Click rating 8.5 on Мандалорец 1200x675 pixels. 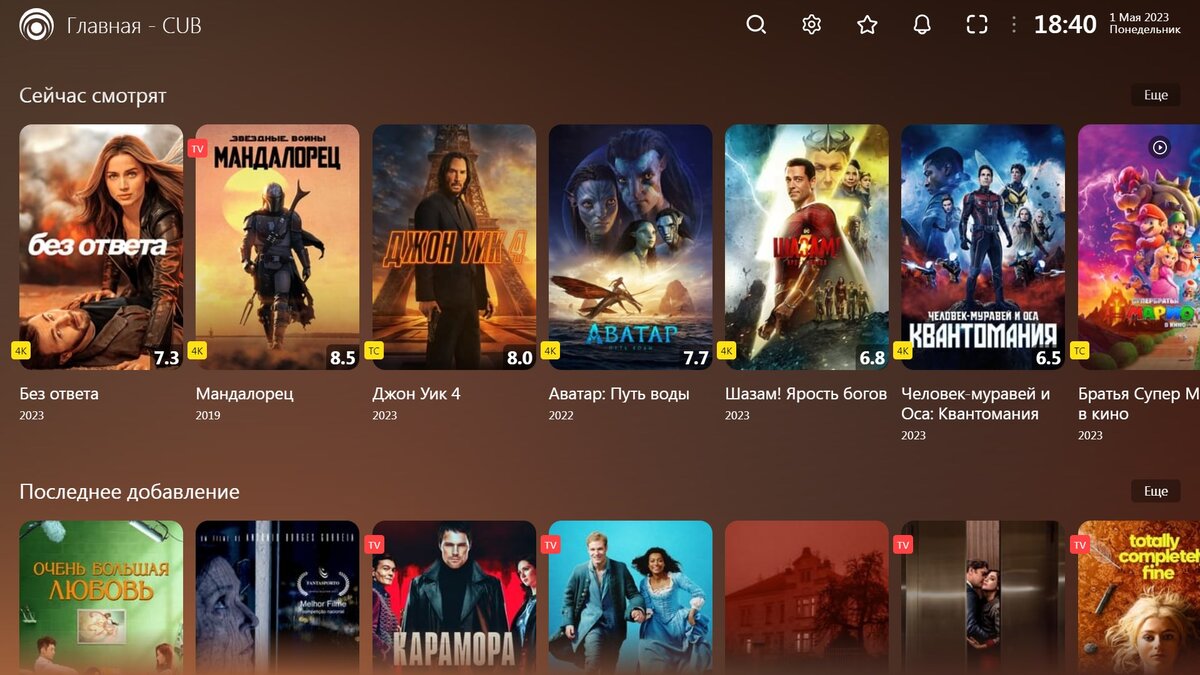pos(342,357)
